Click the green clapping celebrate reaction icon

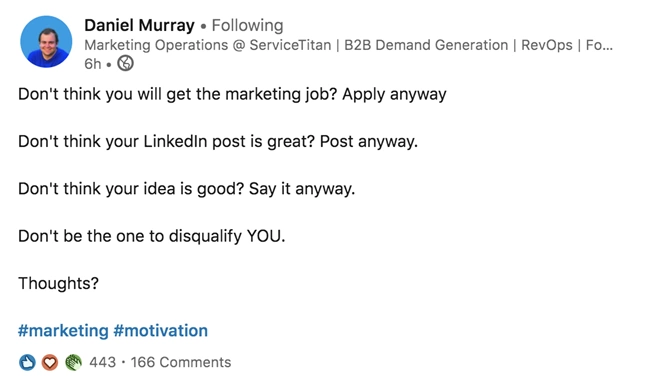click(x=73, y=363)
